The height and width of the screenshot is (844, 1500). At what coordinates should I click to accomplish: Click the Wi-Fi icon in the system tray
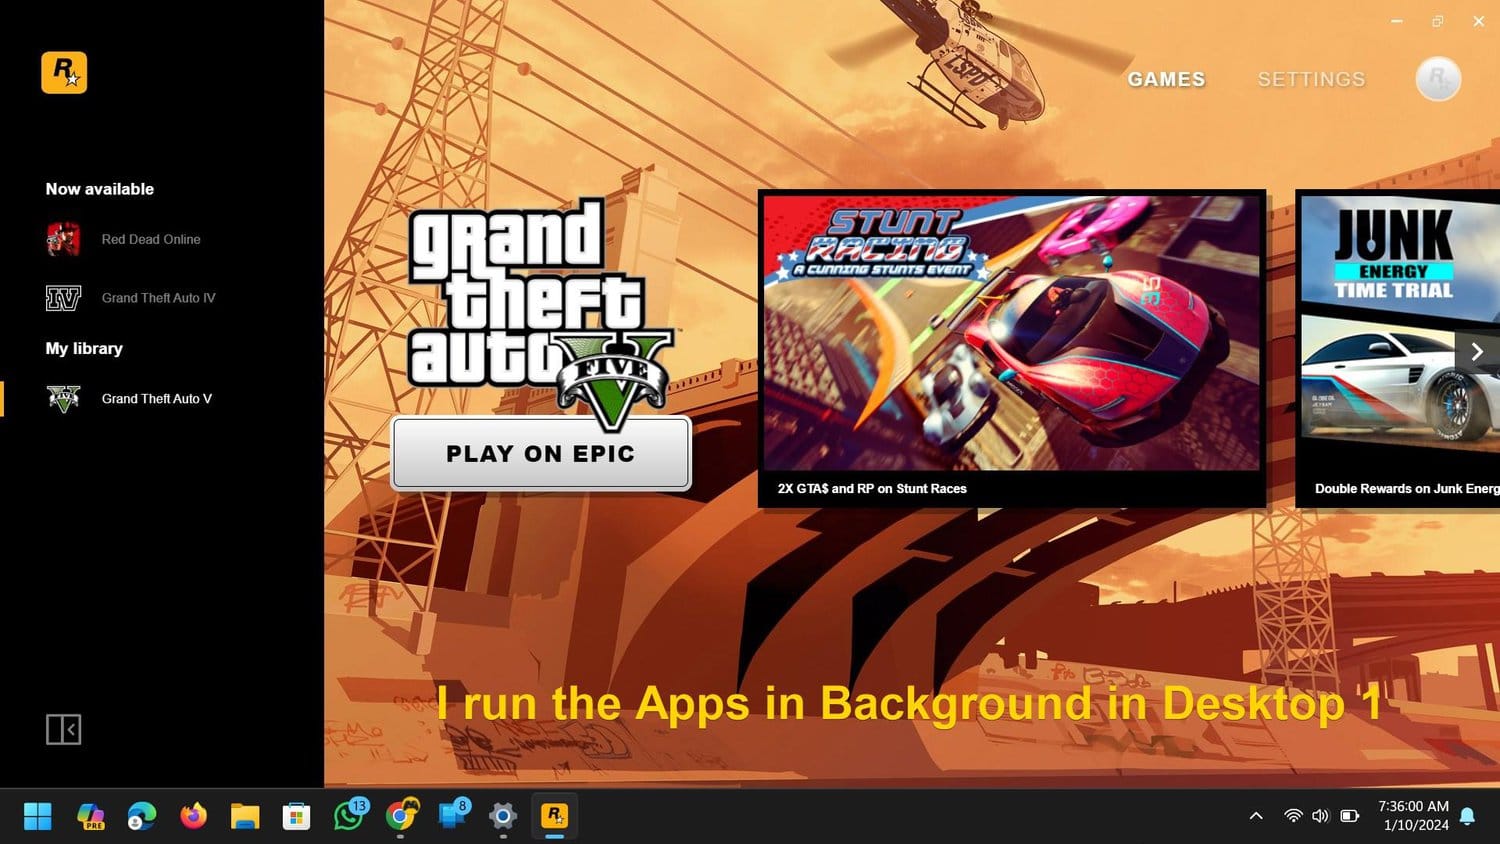(1292, 816)
